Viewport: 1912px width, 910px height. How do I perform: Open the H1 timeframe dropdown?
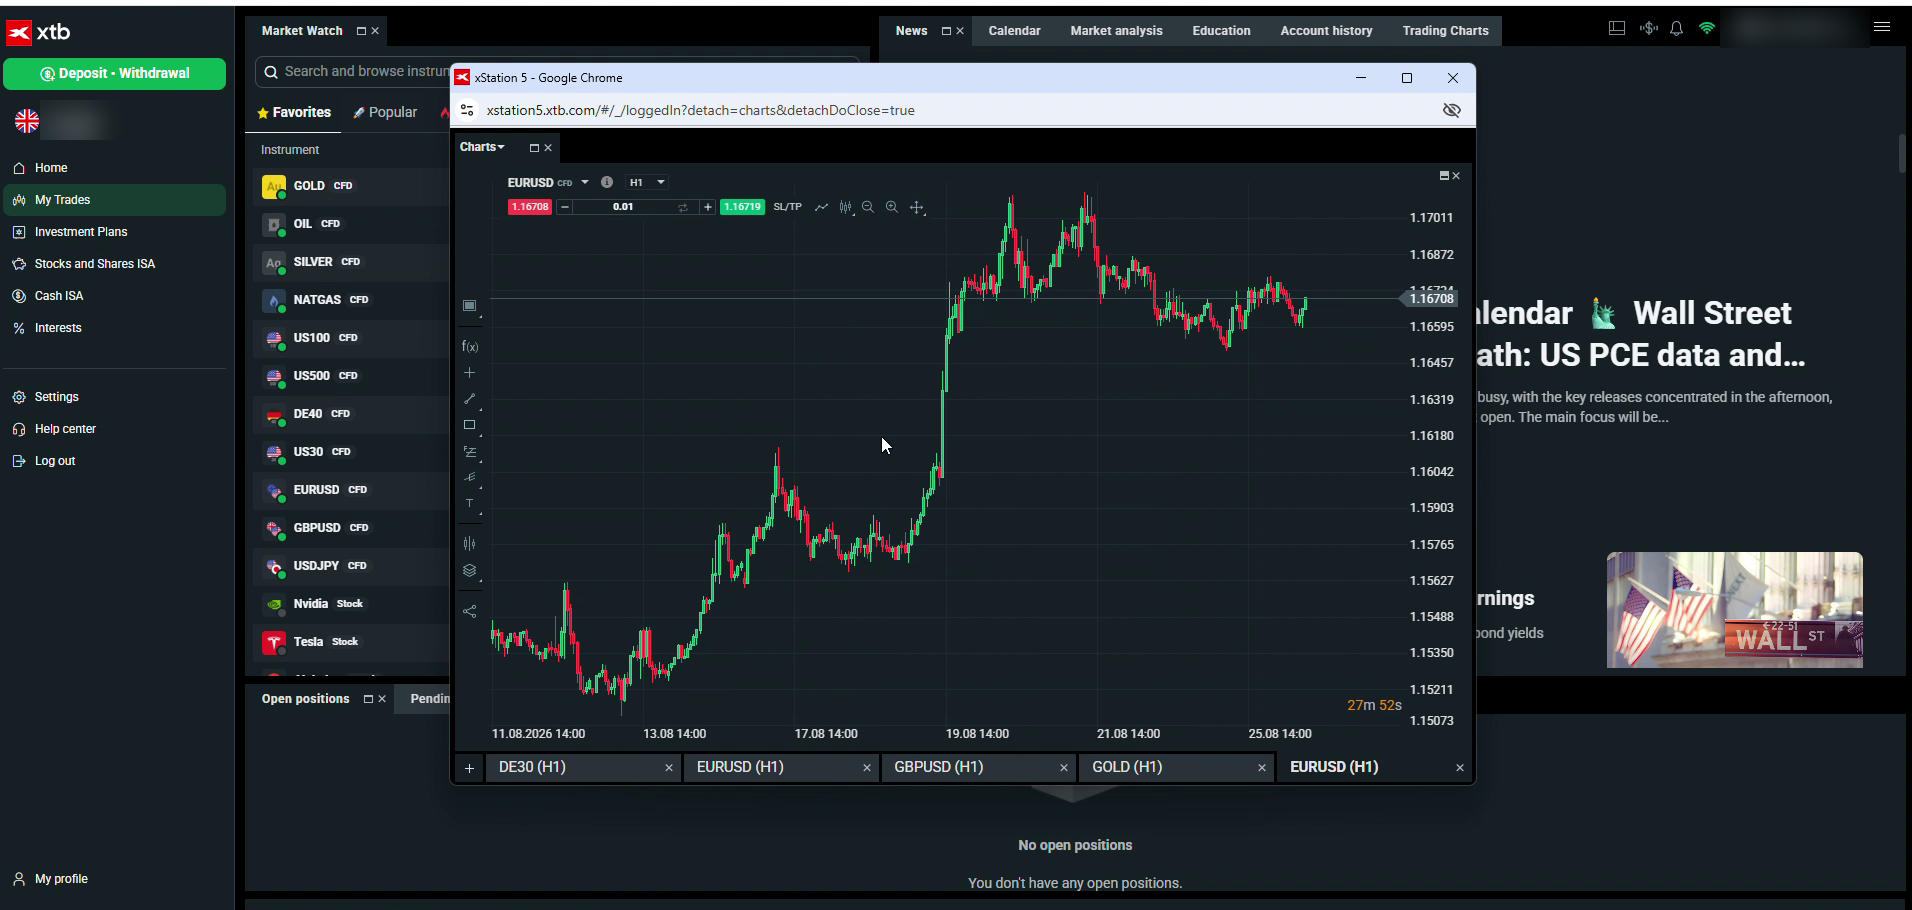point(647,182)
